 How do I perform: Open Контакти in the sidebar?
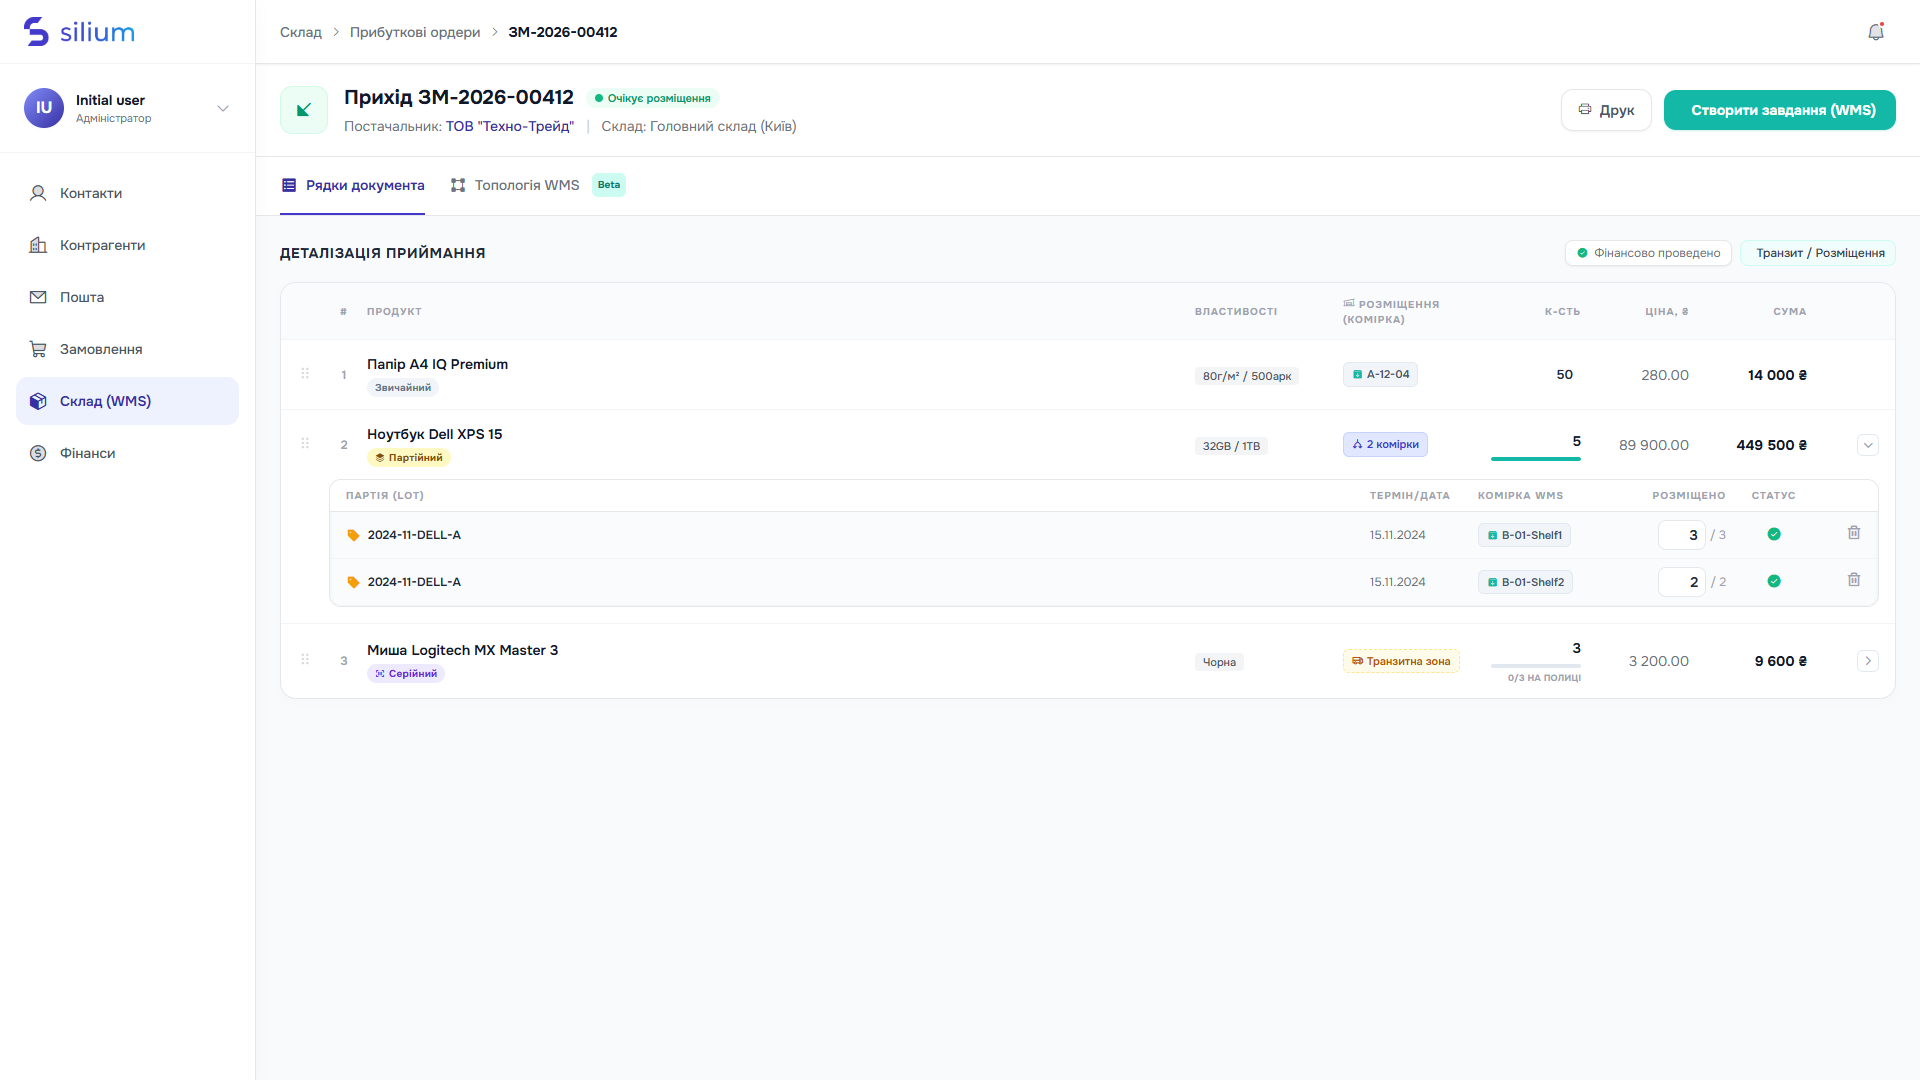click(127, 193)
